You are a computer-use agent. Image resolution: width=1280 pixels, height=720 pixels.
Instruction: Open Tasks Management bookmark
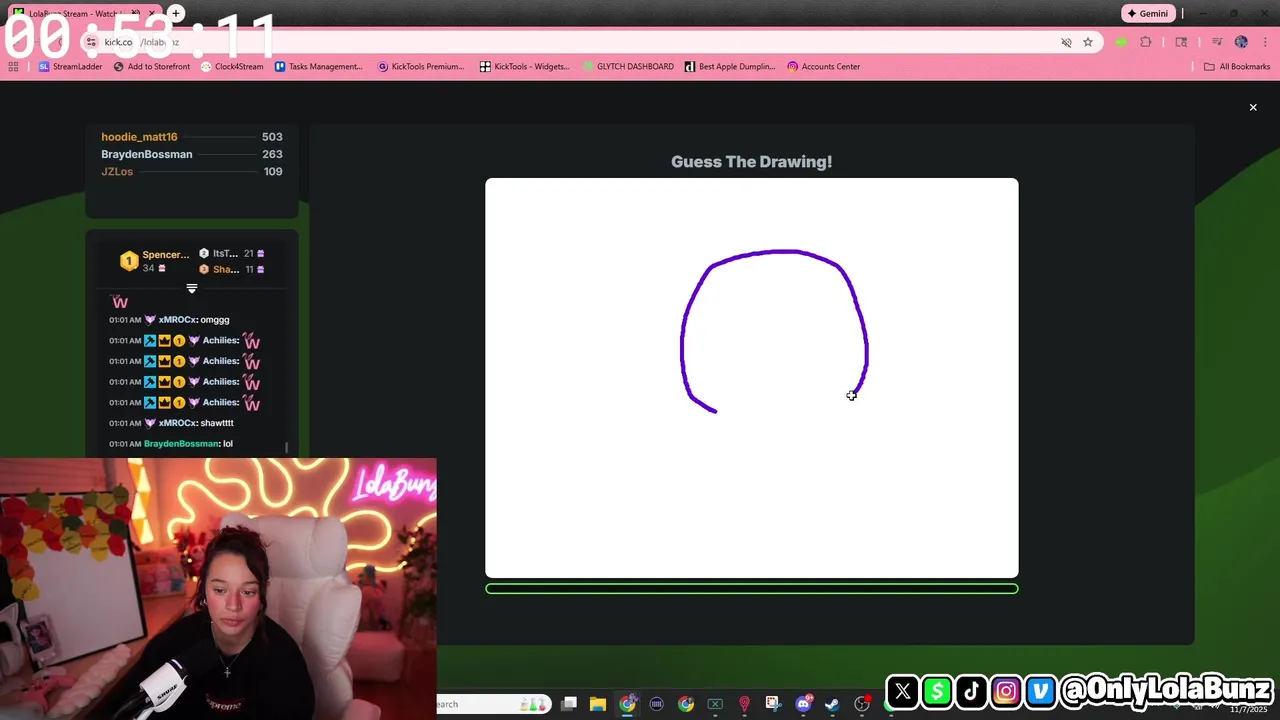[x=319, y=67]
